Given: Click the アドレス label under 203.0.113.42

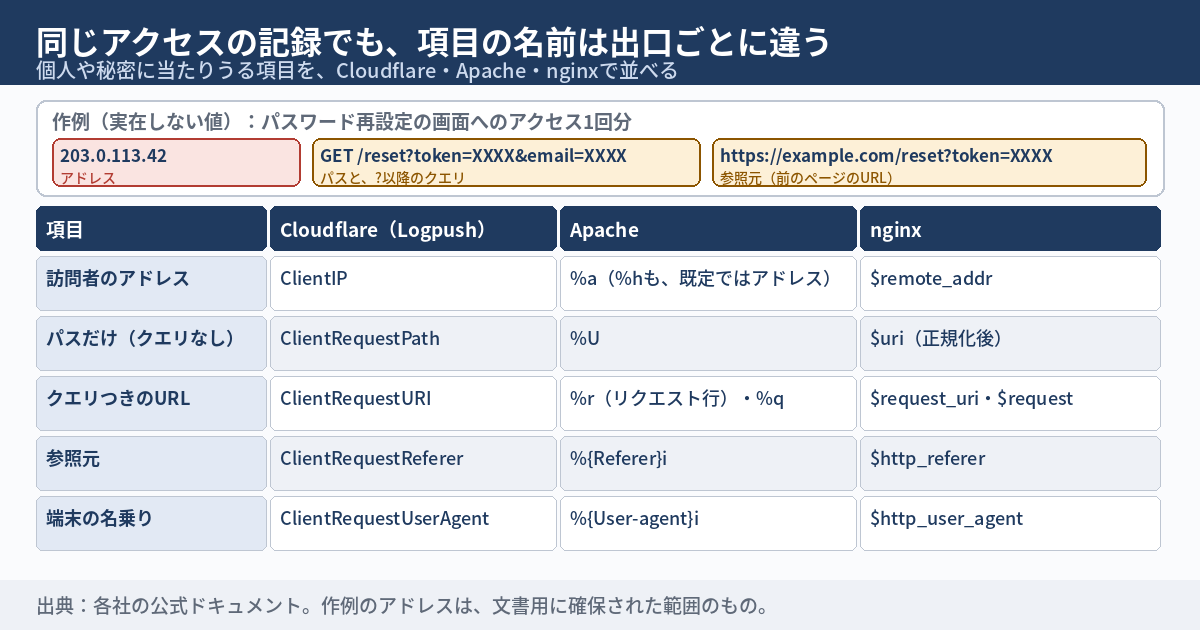Looking at the screenshot, I should 88,178.
